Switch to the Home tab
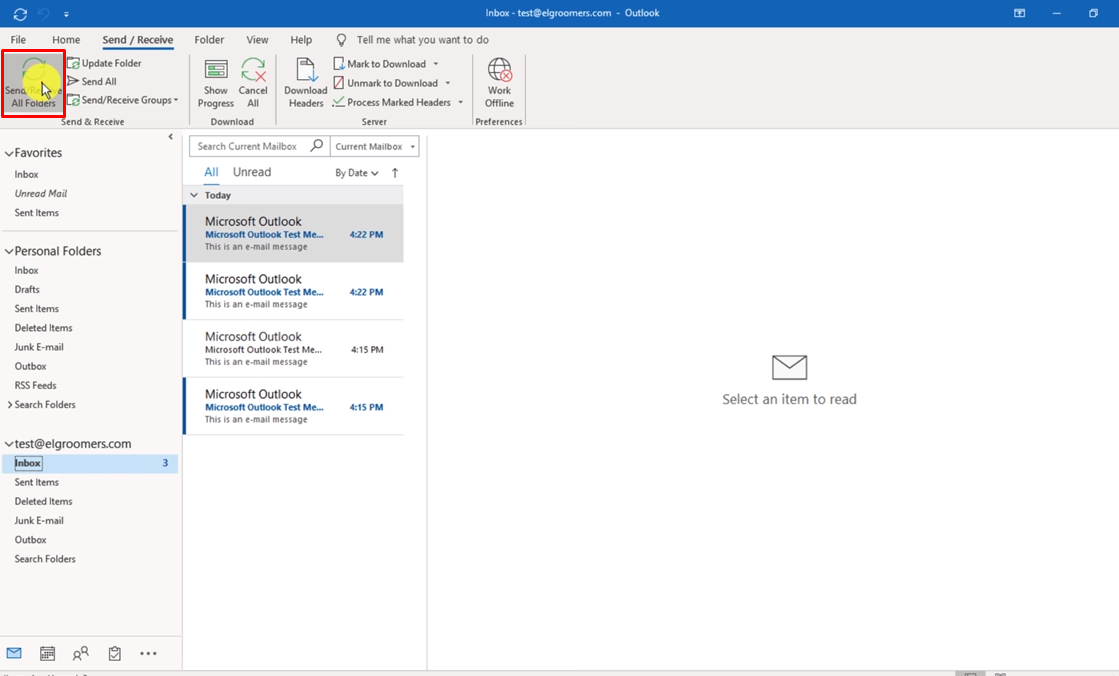The image size is (1119, 676). 66,40
